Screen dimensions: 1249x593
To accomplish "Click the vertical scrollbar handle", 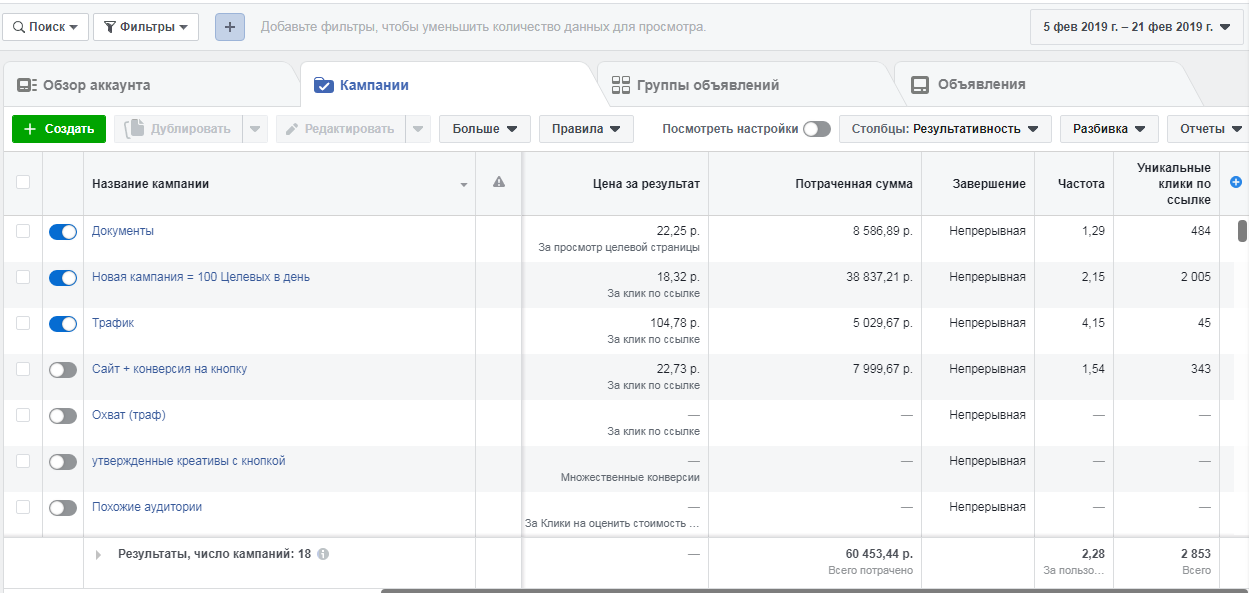I will point(1242,231).
